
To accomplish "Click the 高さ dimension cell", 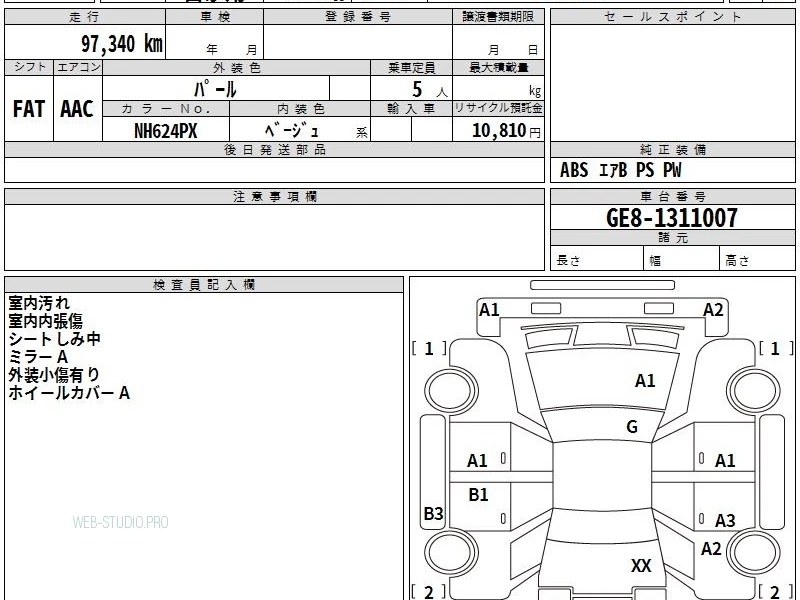I will click(x=758, y=259).
